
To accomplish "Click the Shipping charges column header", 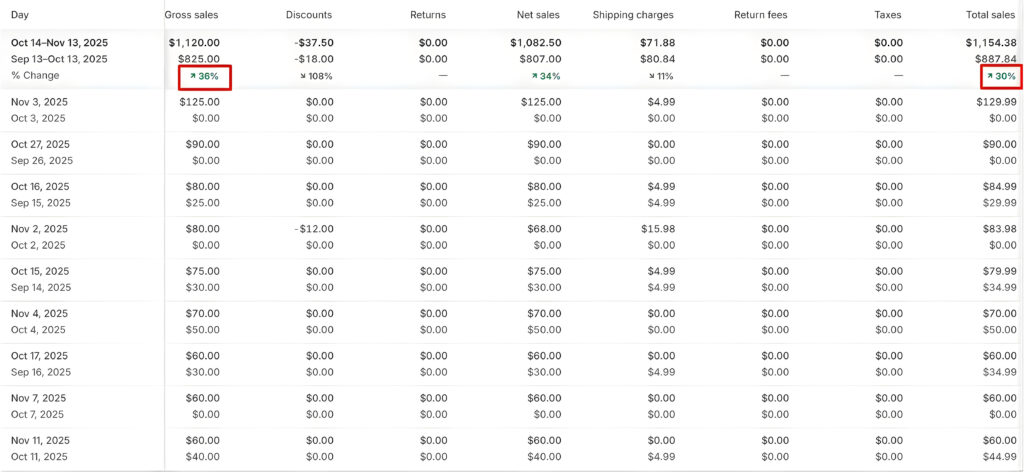I will [632, 15].
